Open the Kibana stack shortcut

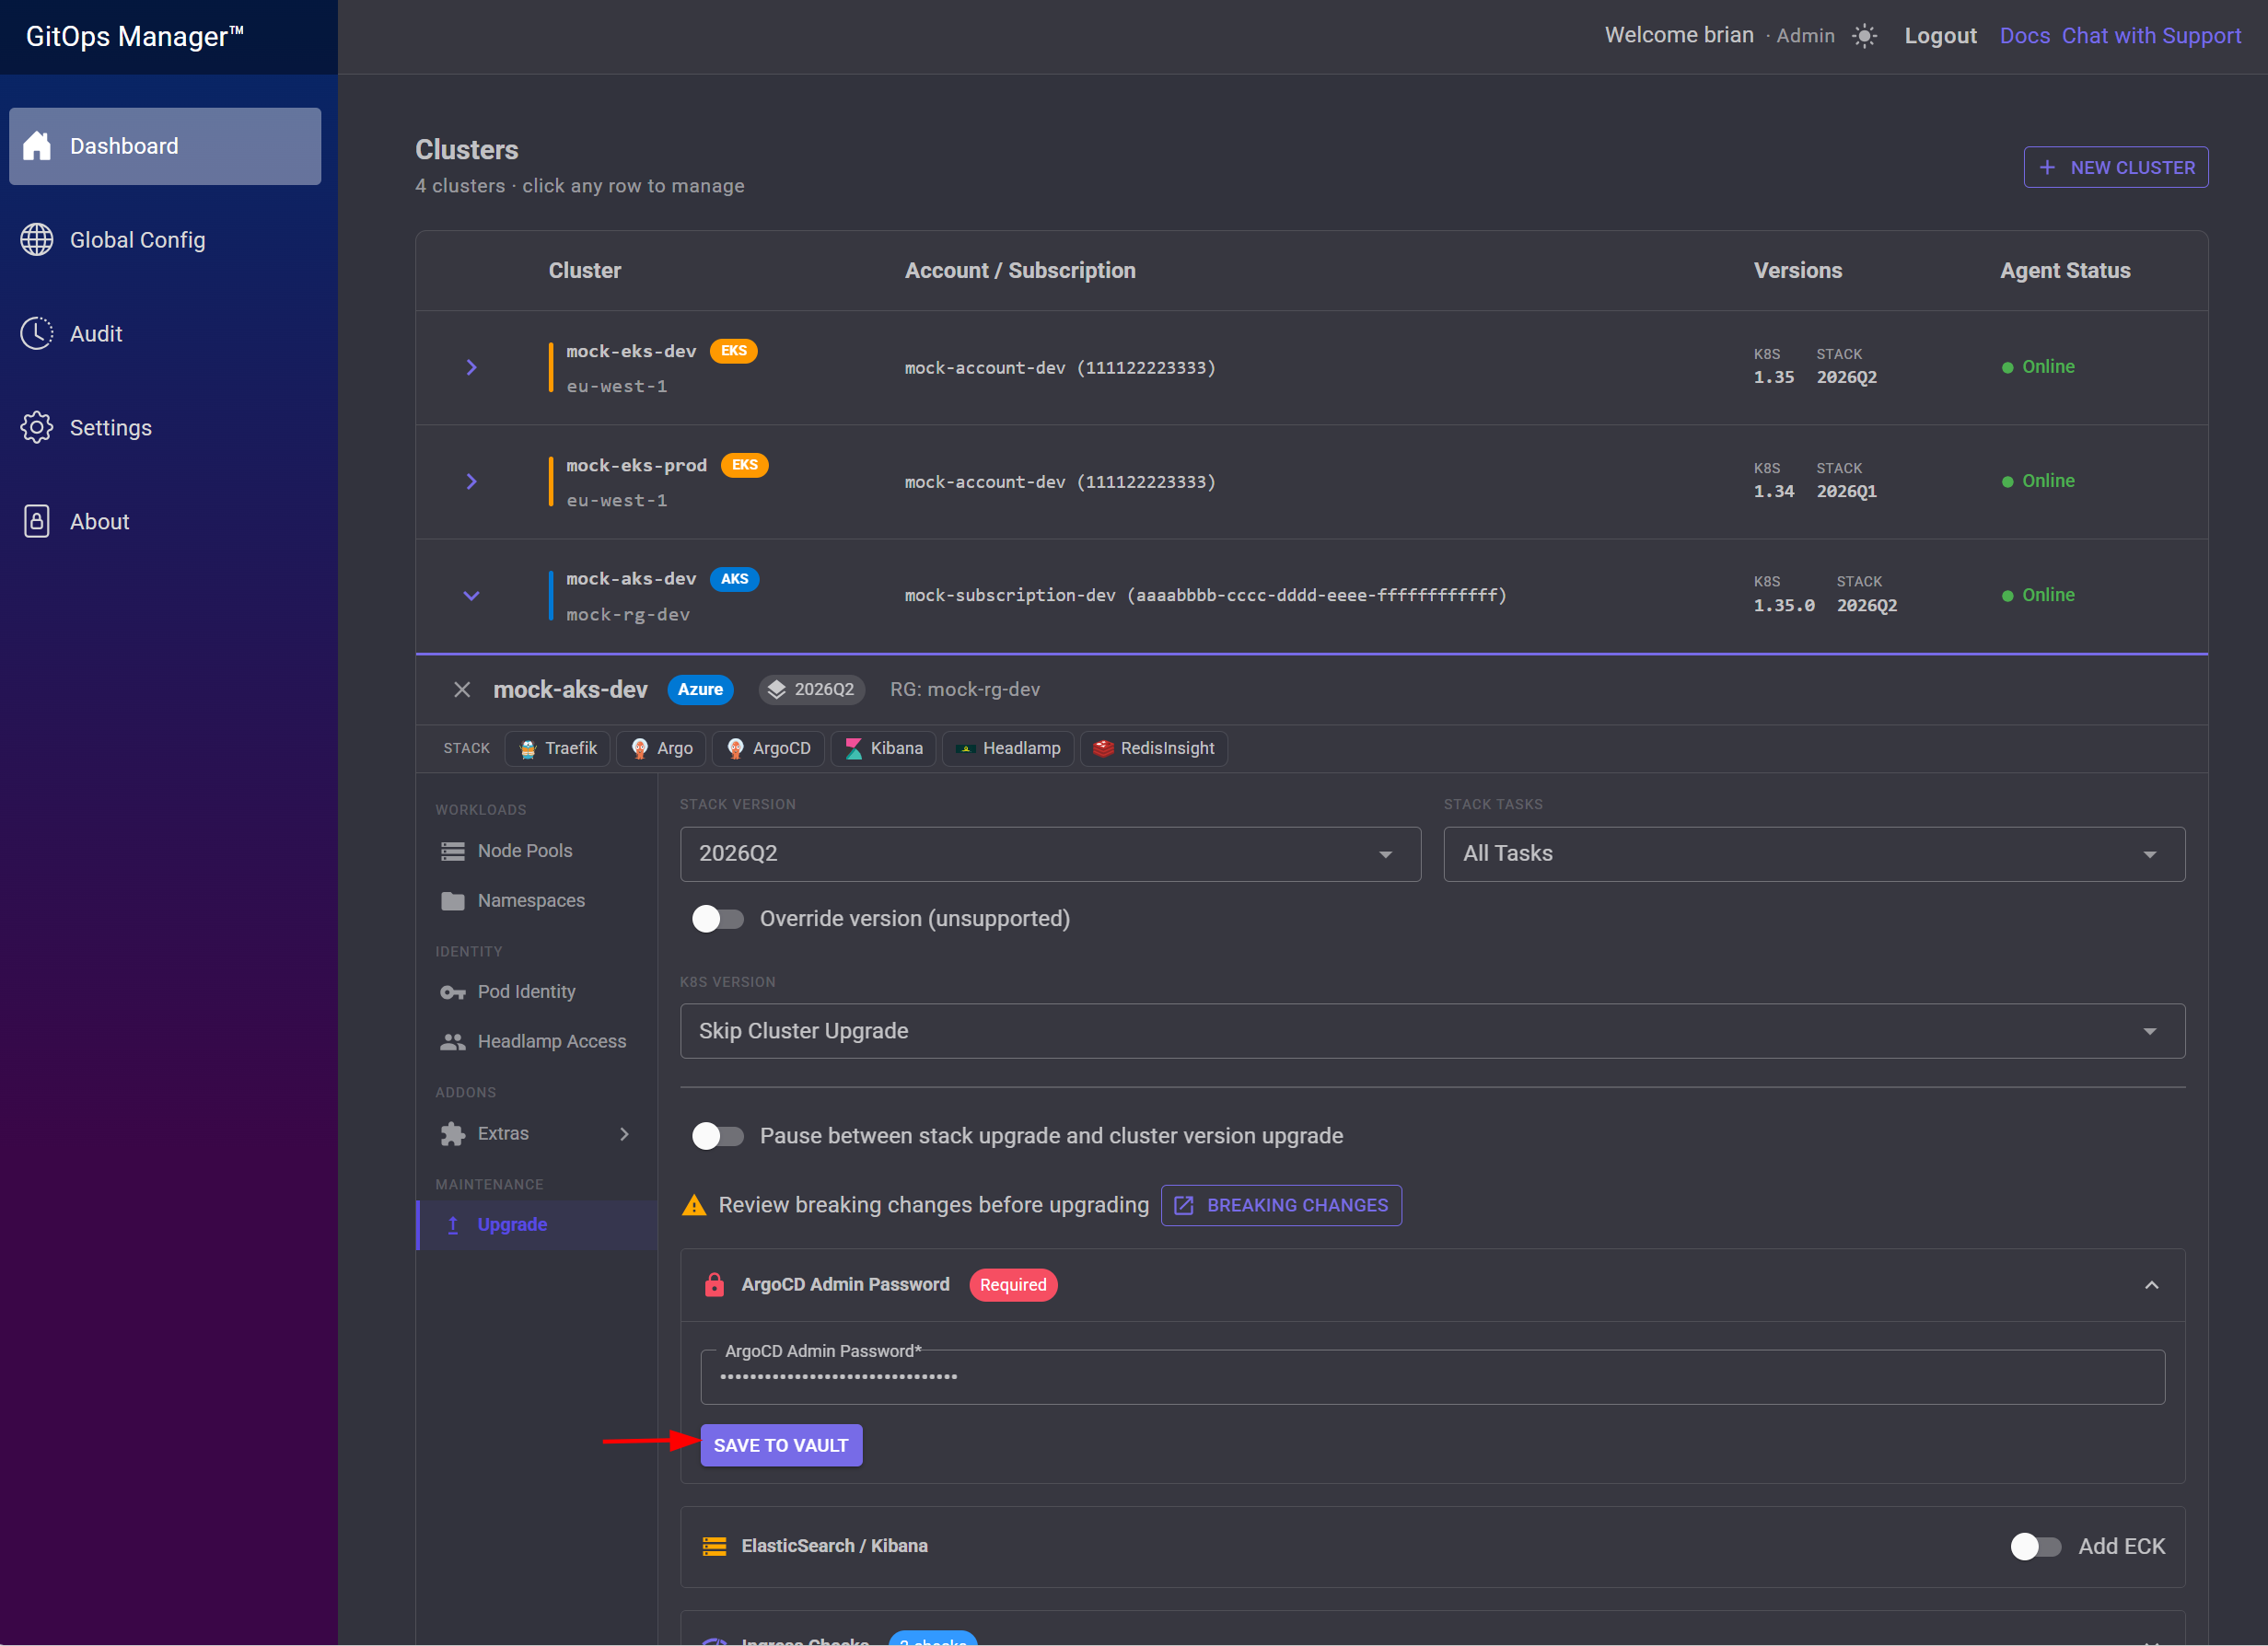click(883, 748)
